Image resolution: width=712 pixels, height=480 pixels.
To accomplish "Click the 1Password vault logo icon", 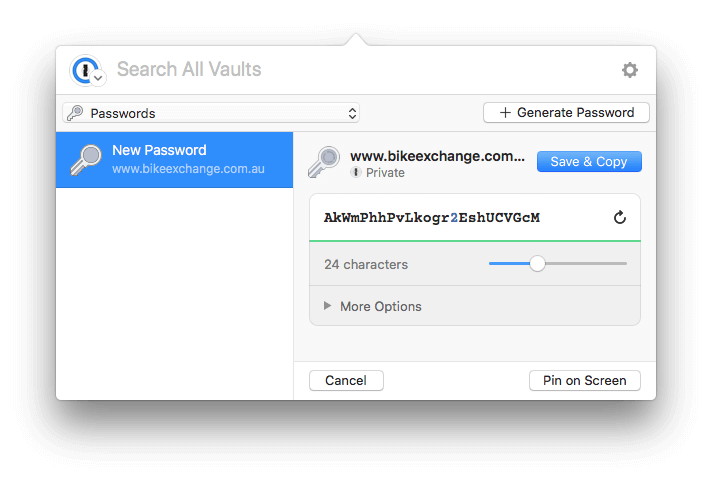I will click(x=84, y=70).
